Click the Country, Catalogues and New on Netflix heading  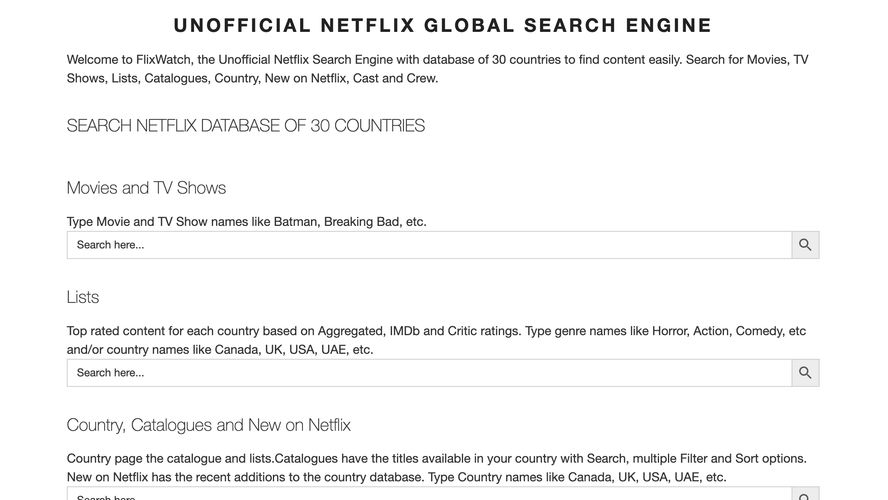(x=209, y=425)
